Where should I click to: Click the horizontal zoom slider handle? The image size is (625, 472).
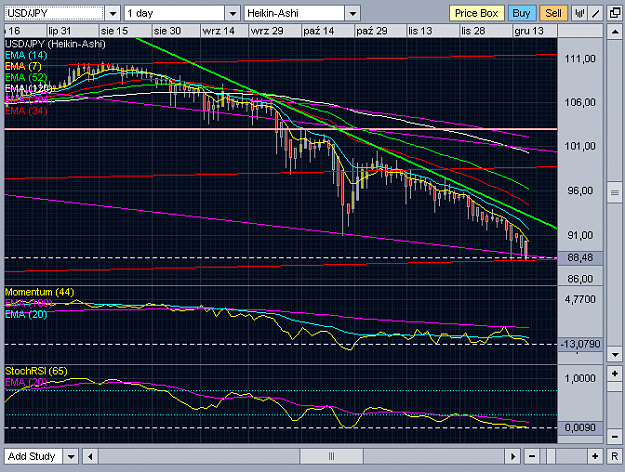click(x=550, y=456)
